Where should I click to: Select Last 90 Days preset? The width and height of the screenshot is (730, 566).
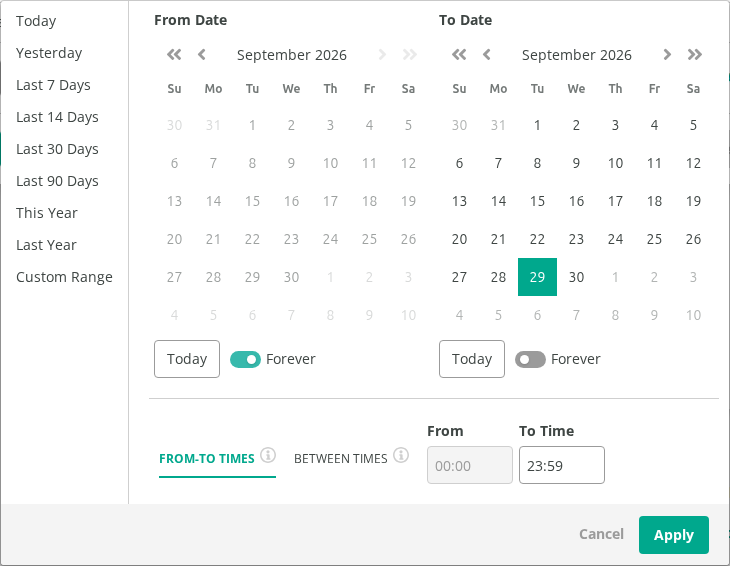tap(57, 181)
